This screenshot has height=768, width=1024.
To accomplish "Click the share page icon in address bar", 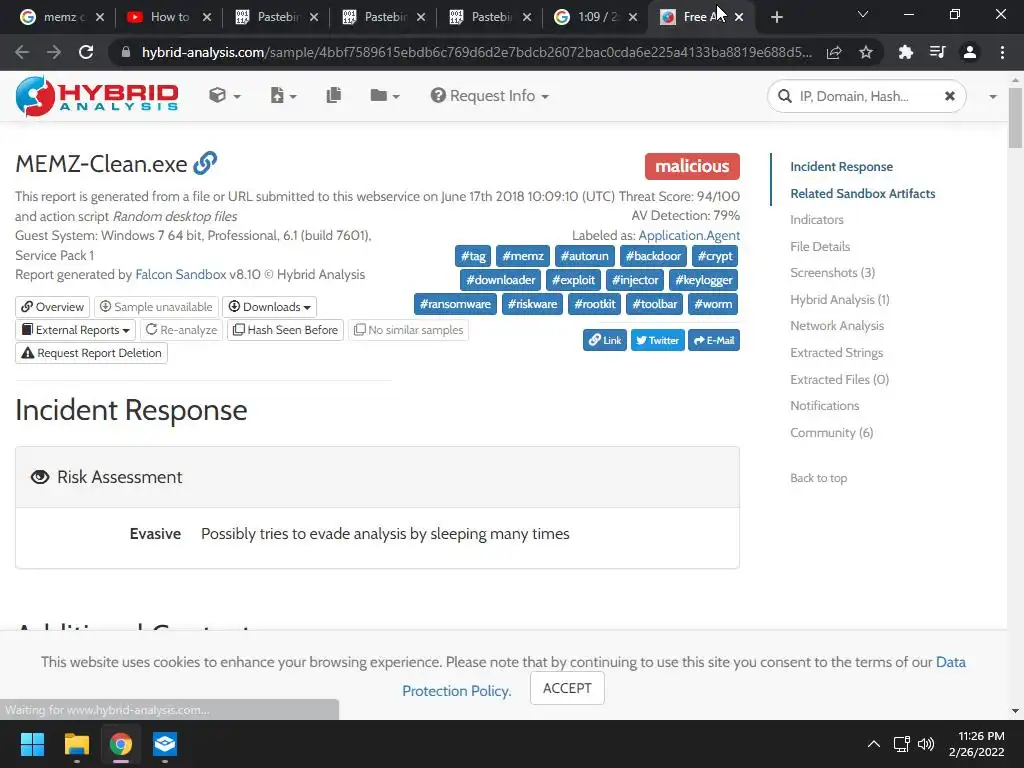I will point(834,52).
